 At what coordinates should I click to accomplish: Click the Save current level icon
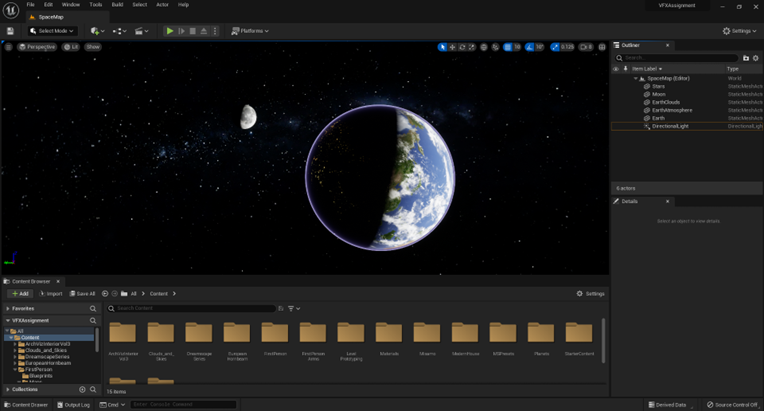[10, 31]
